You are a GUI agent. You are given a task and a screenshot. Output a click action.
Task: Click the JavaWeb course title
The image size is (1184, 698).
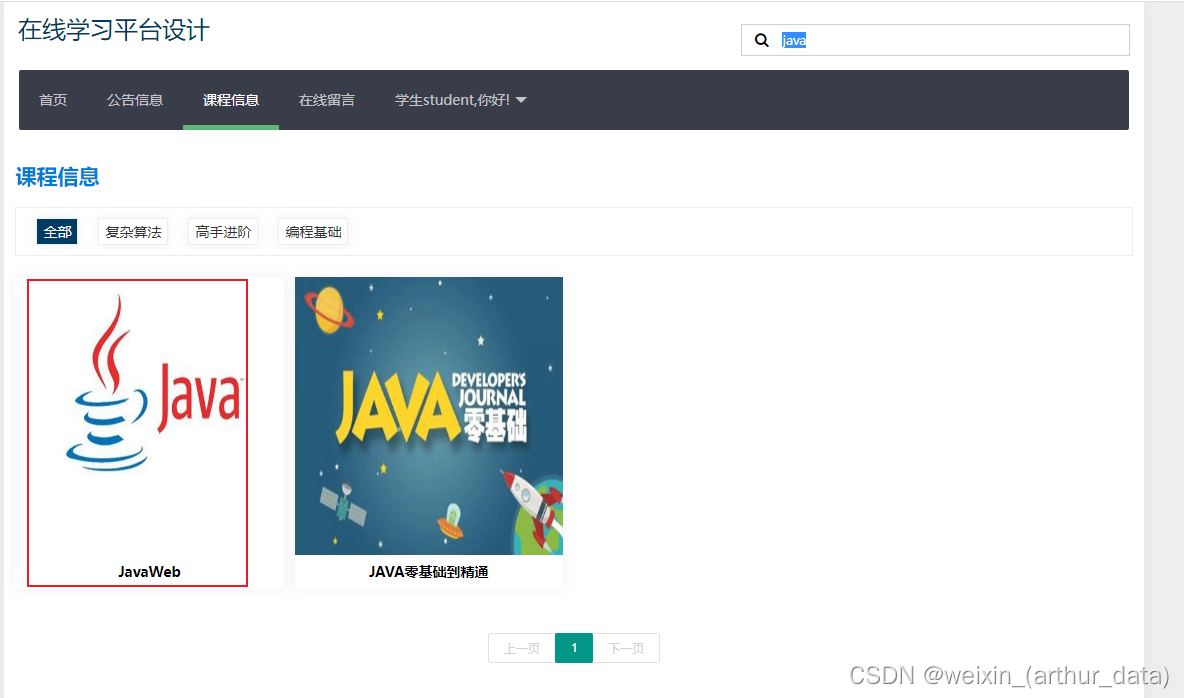tap(149, 572)
